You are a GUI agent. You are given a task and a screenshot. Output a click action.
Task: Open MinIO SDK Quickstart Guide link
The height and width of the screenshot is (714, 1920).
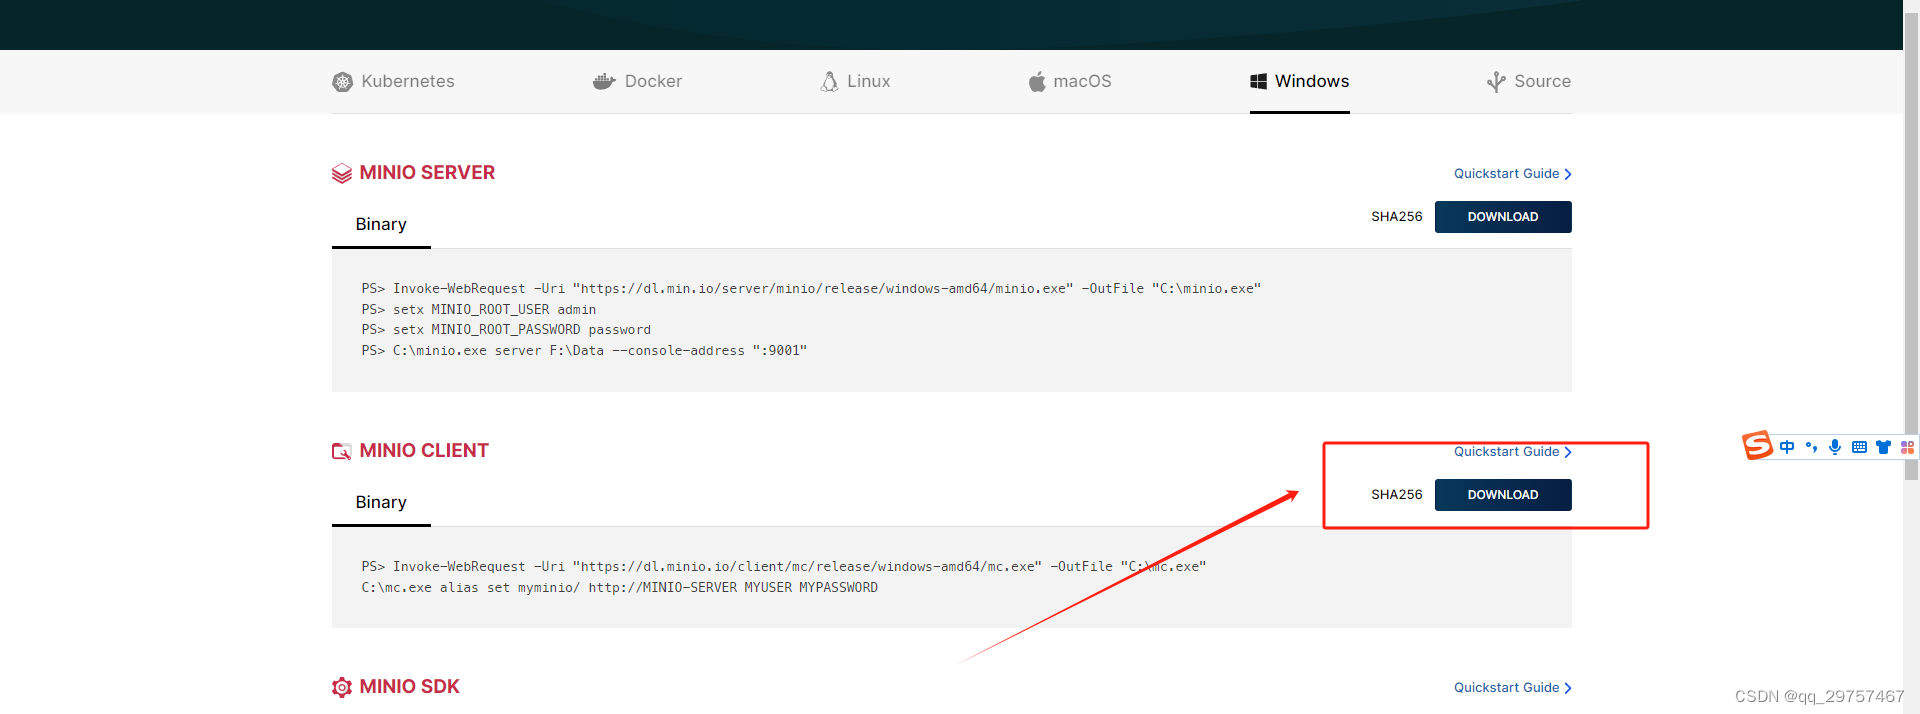(1512, 688)
